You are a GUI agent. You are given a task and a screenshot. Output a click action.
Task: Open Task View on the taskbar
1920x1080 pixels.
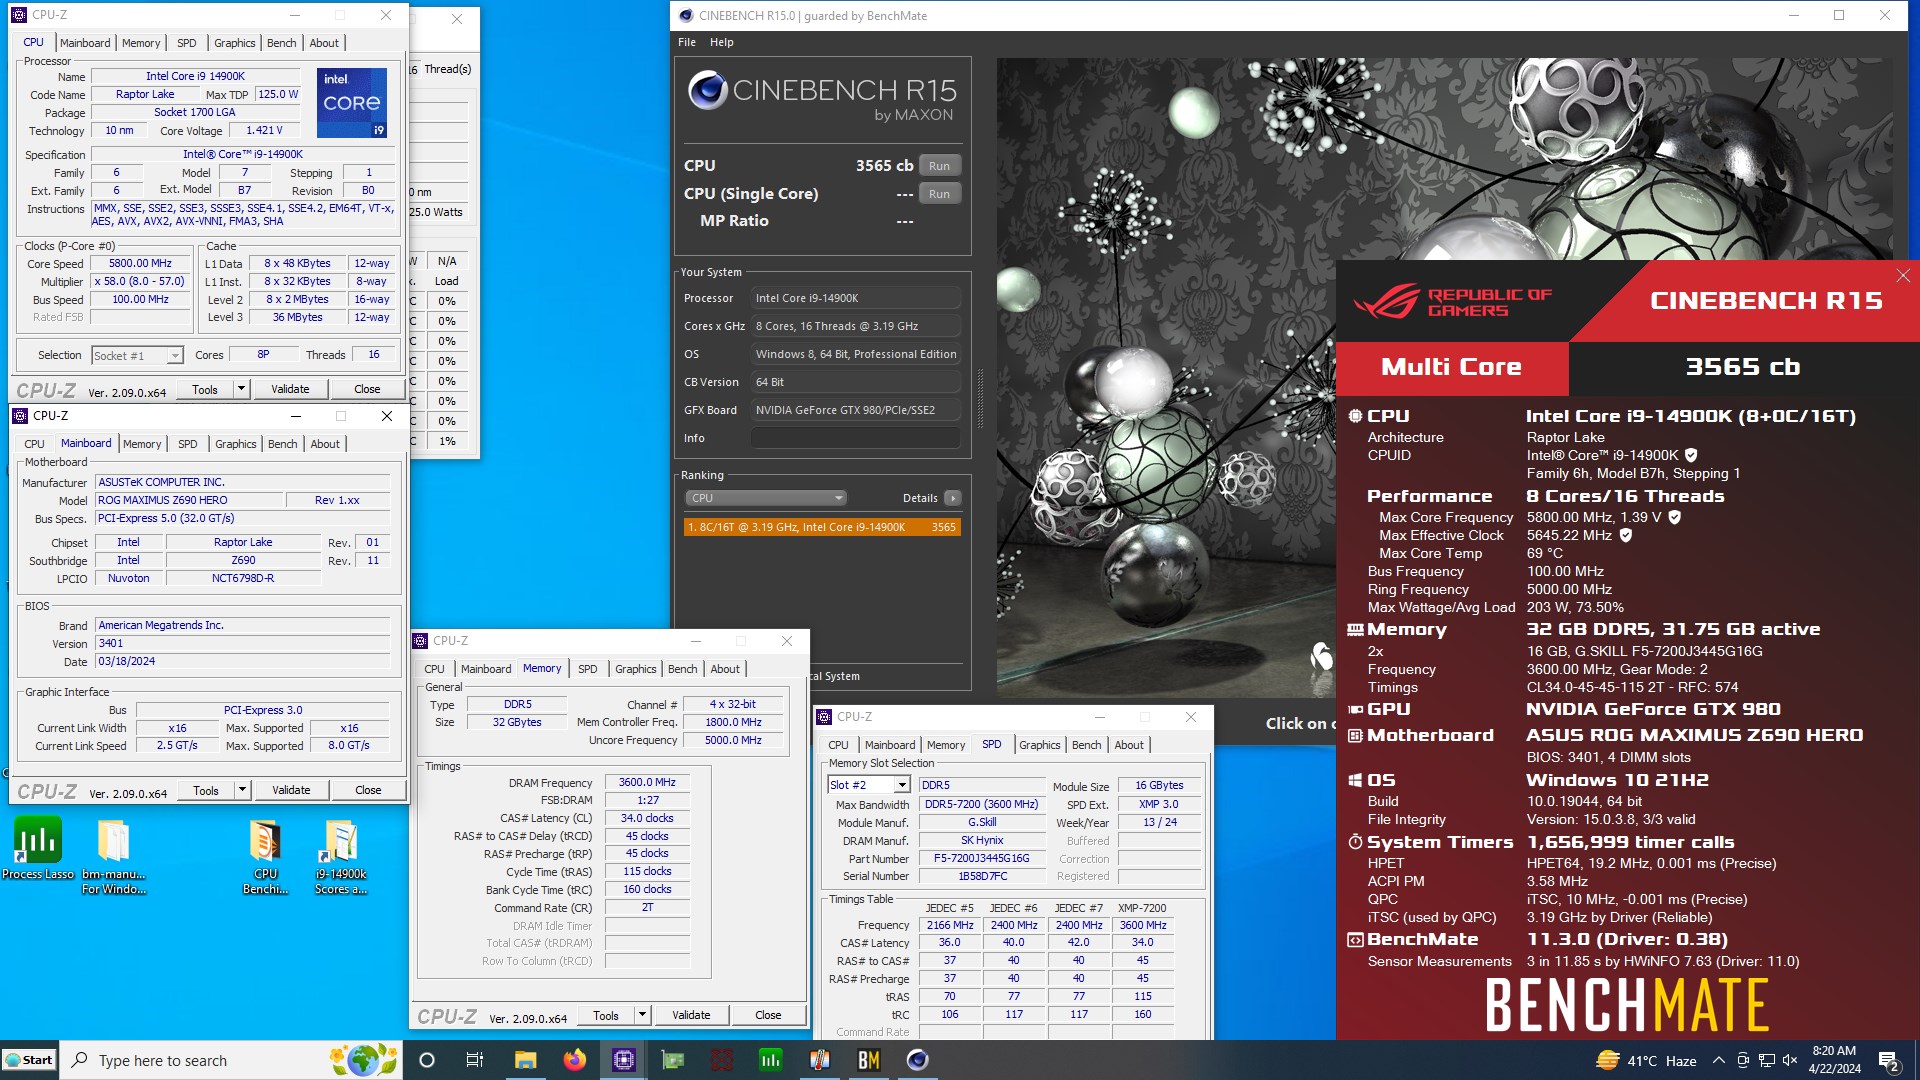tap(475, 1060)
